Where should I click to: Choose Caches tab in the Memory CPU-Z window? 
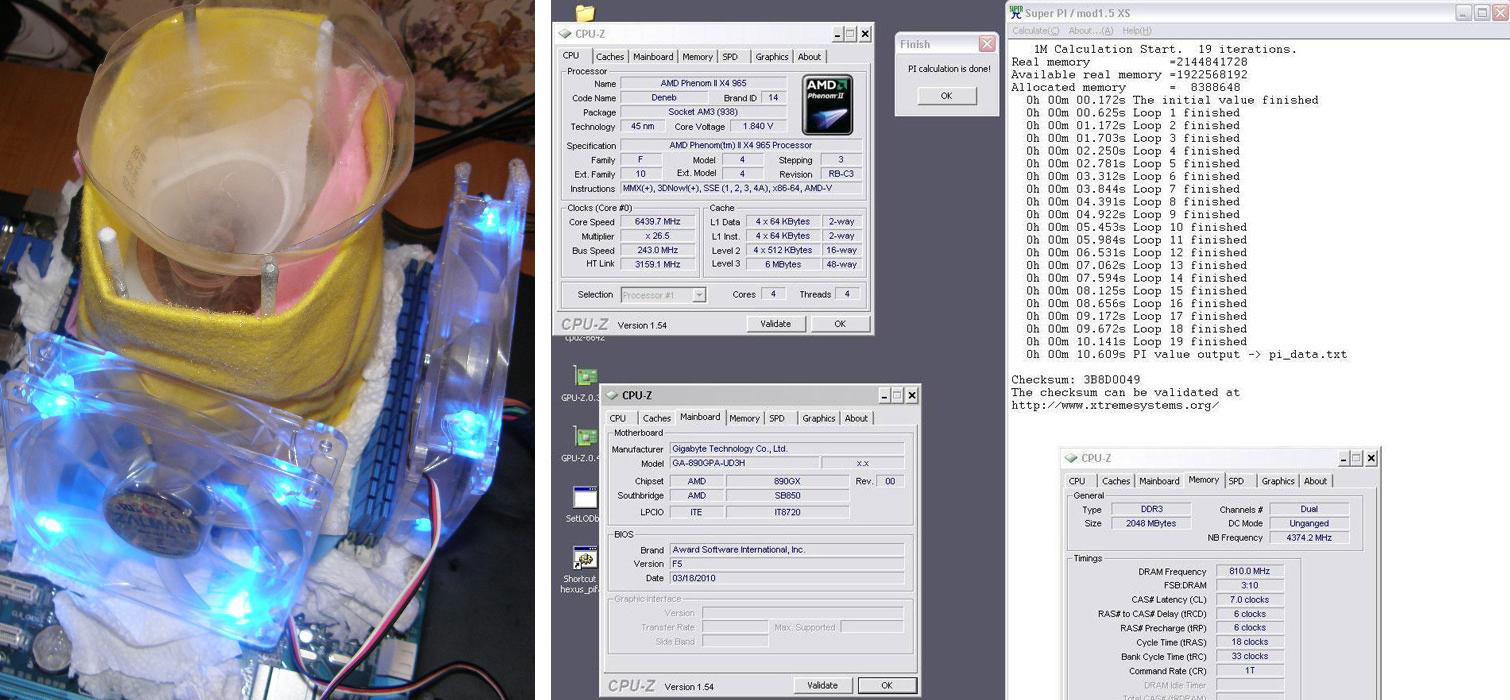pyautogui.click(x=1116, y=481)
